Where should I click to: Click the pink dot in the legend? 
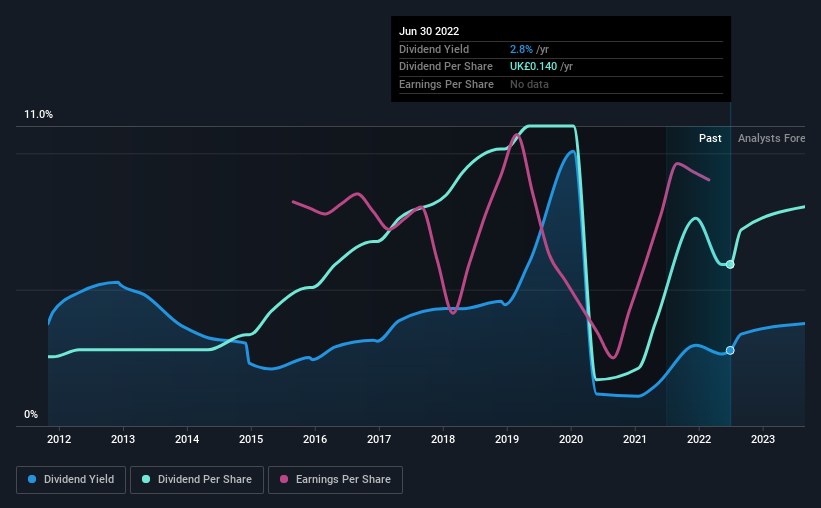[x=283, y=479]
